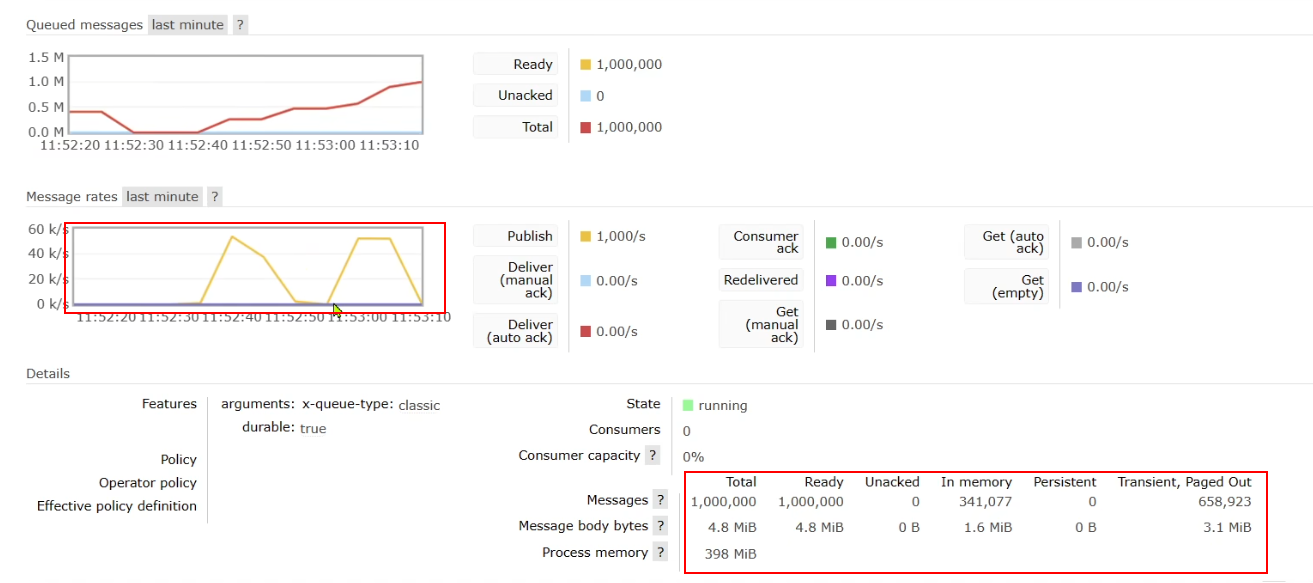Click the Publish rate legend label
This screenshot has height=583, width=1313.
click(515, 236)
